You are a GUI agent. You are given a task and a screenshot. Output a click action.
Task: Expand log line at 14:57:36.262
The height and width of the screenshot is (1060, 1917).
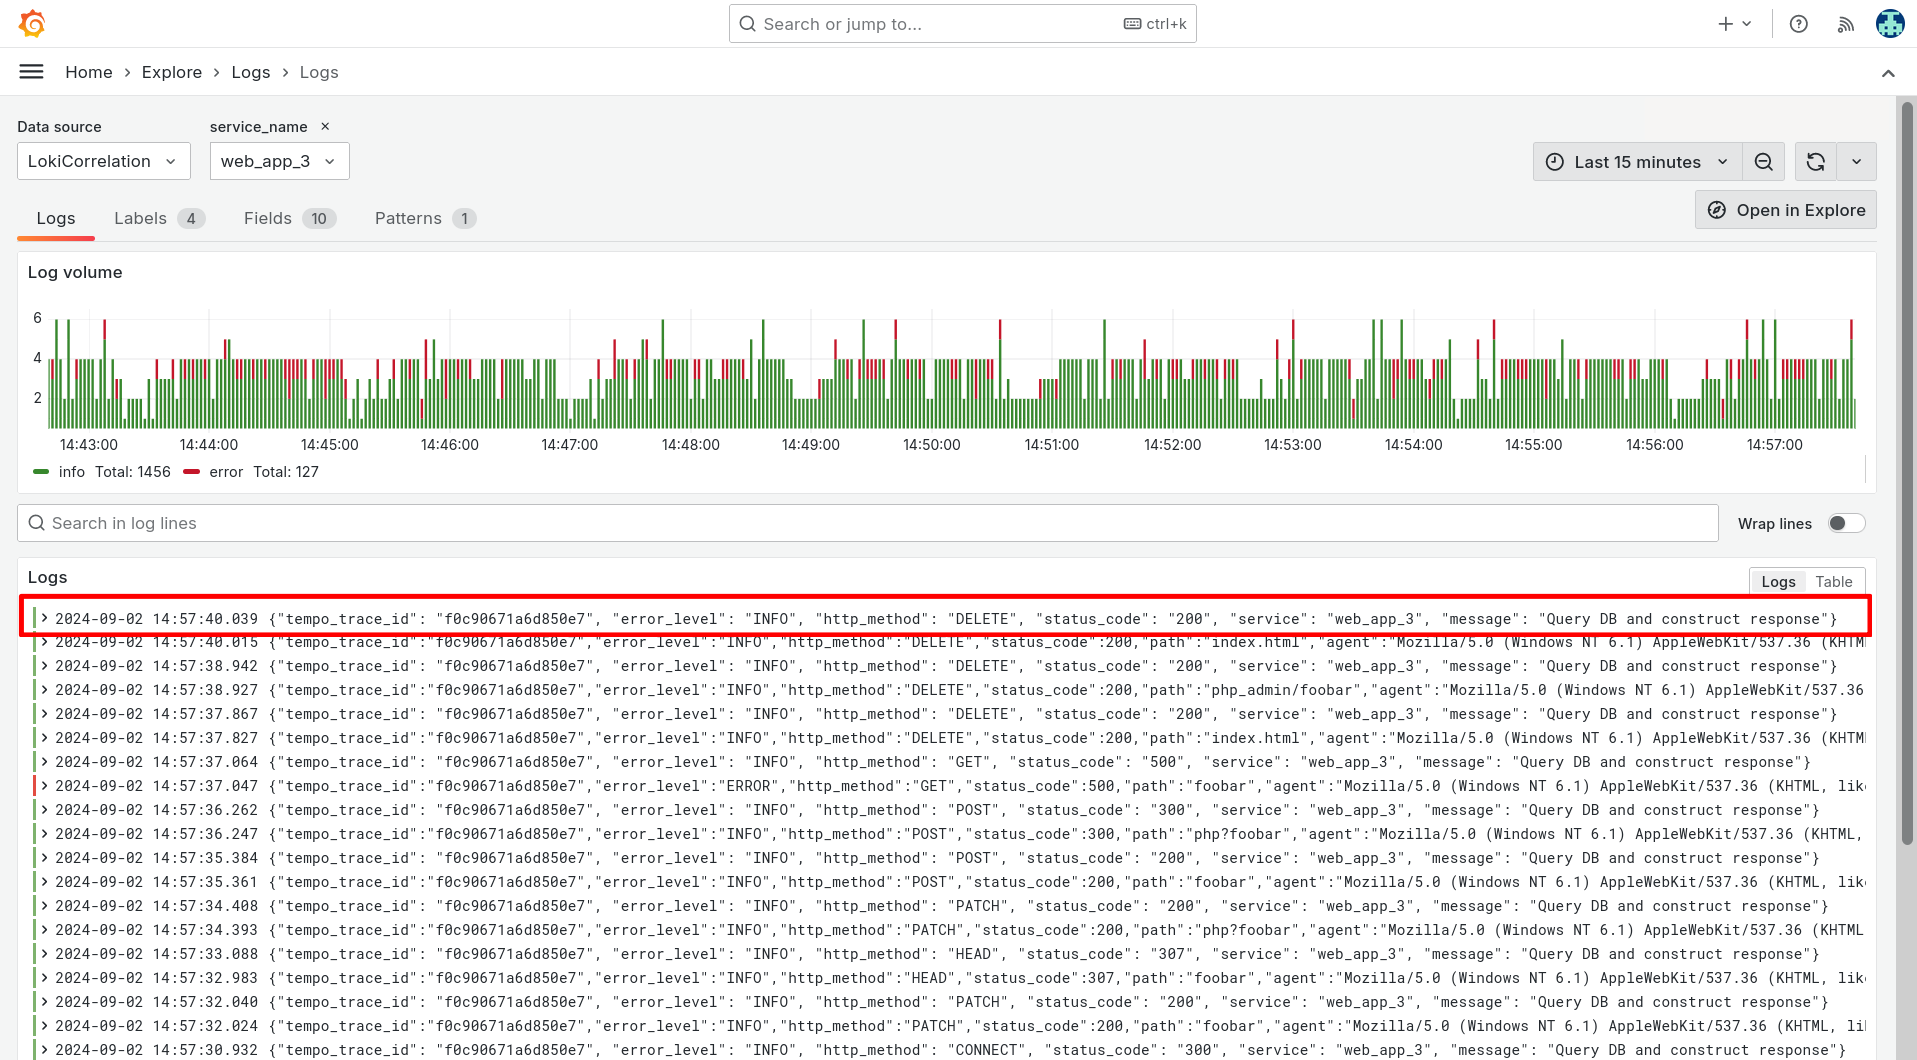coord(45,810)
